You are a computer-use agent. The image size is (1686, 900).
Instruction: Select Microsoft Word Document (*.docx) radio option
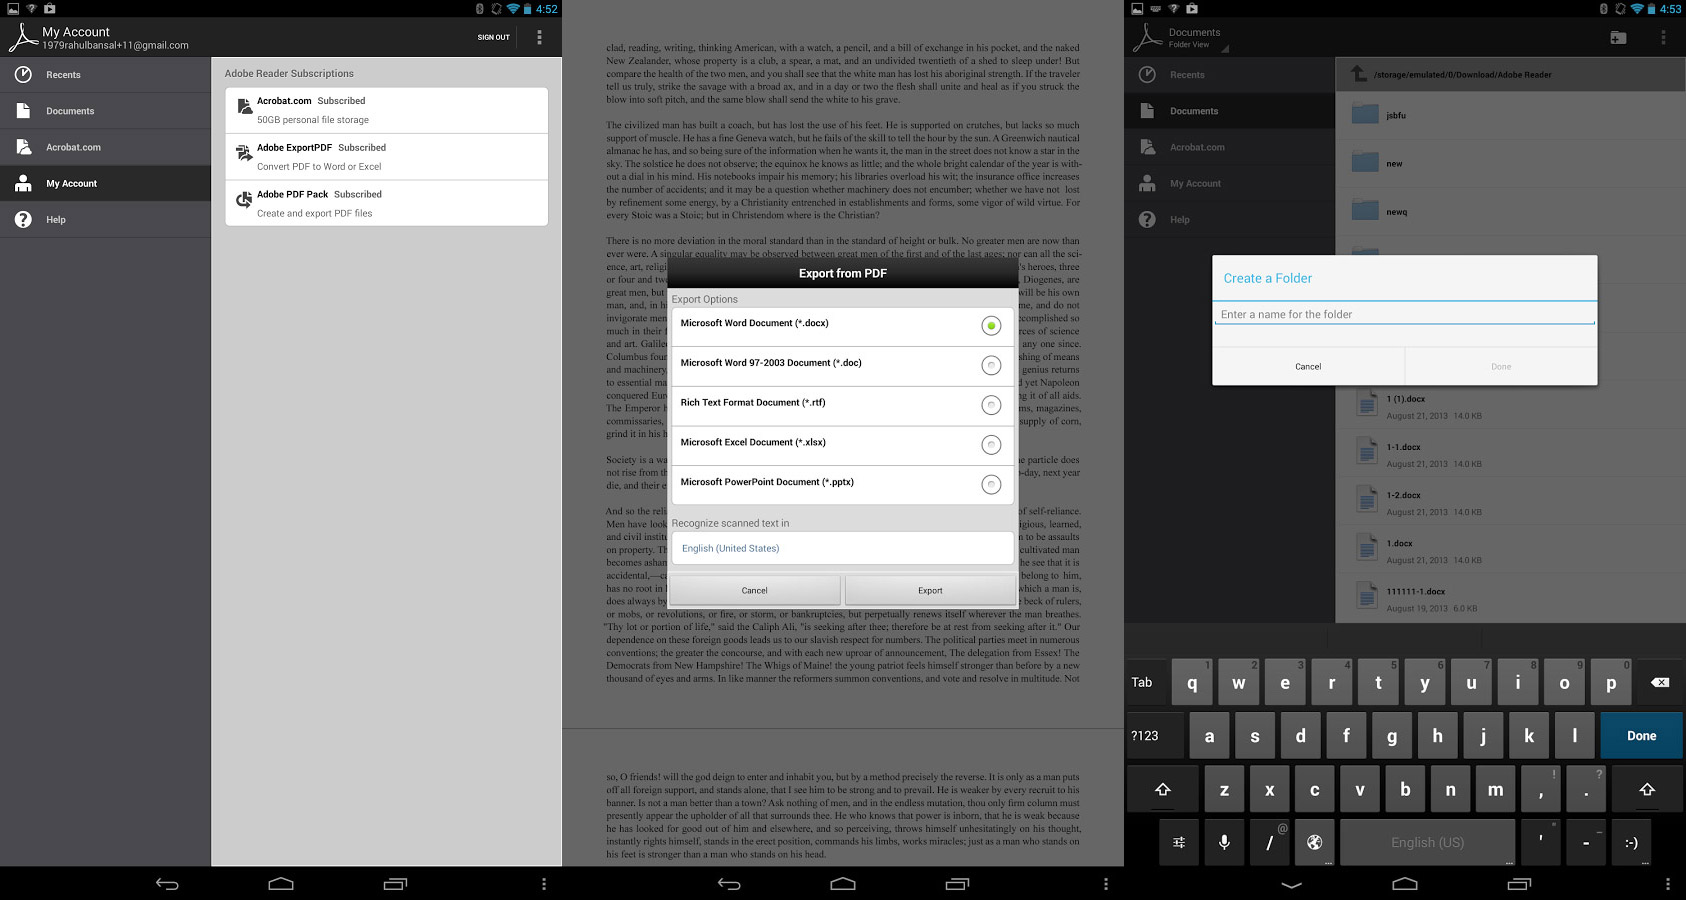(990, 326)
